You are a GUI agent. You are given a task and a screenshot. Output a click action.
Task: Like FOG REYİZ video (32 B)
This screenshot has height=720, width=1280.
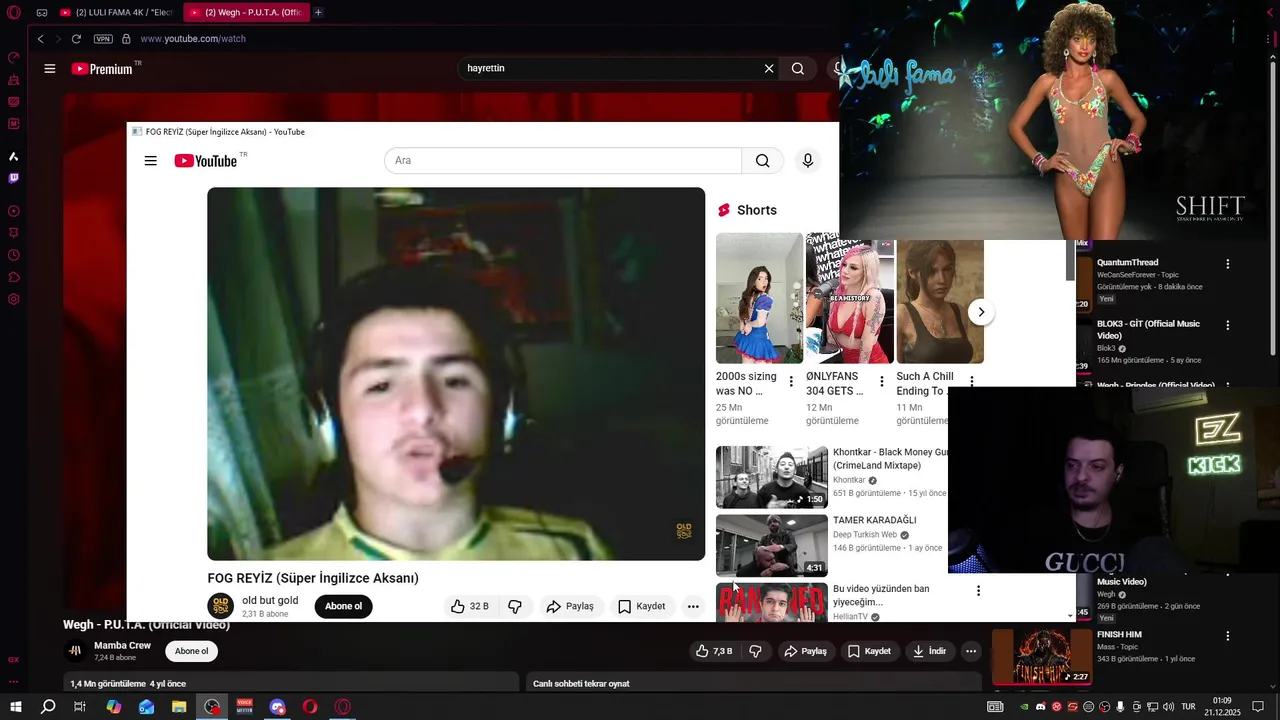pyautogui.click(x=470, y=606)
